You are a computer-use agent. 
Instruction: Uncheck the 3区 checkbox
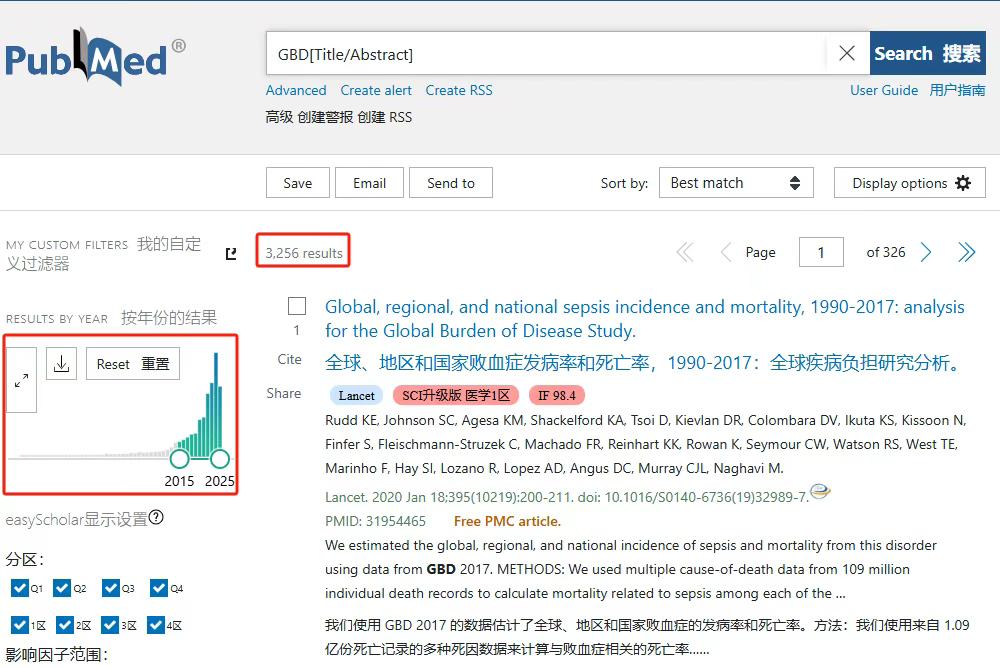tap(110, 625)
